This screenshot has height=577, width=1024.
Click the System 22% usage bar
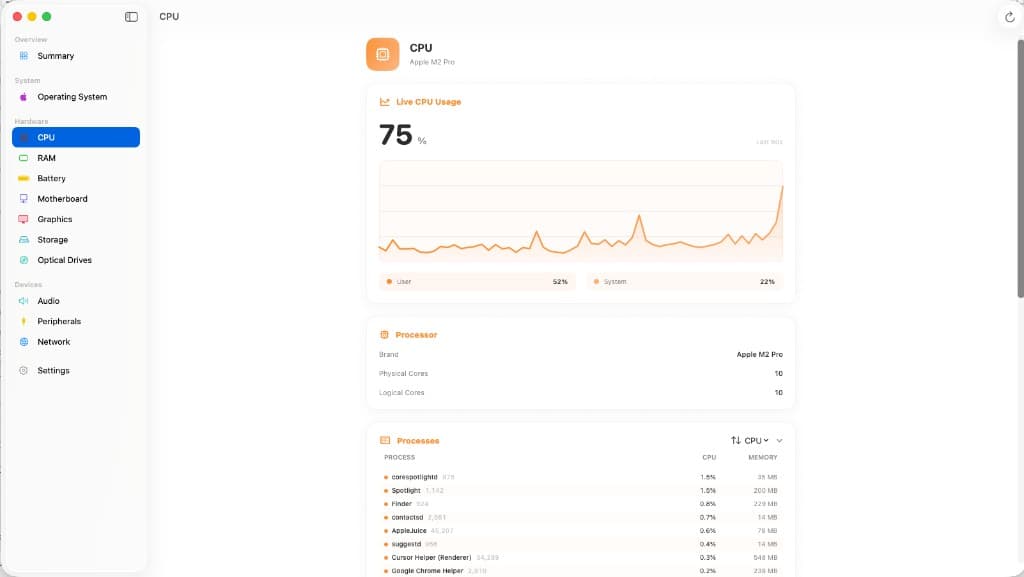click(684, 282)
